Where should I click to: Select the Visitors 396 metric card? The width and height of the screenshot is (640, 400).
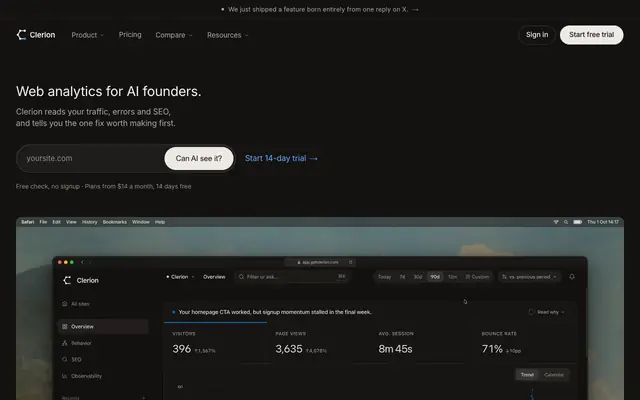click(x=215, y=342)
